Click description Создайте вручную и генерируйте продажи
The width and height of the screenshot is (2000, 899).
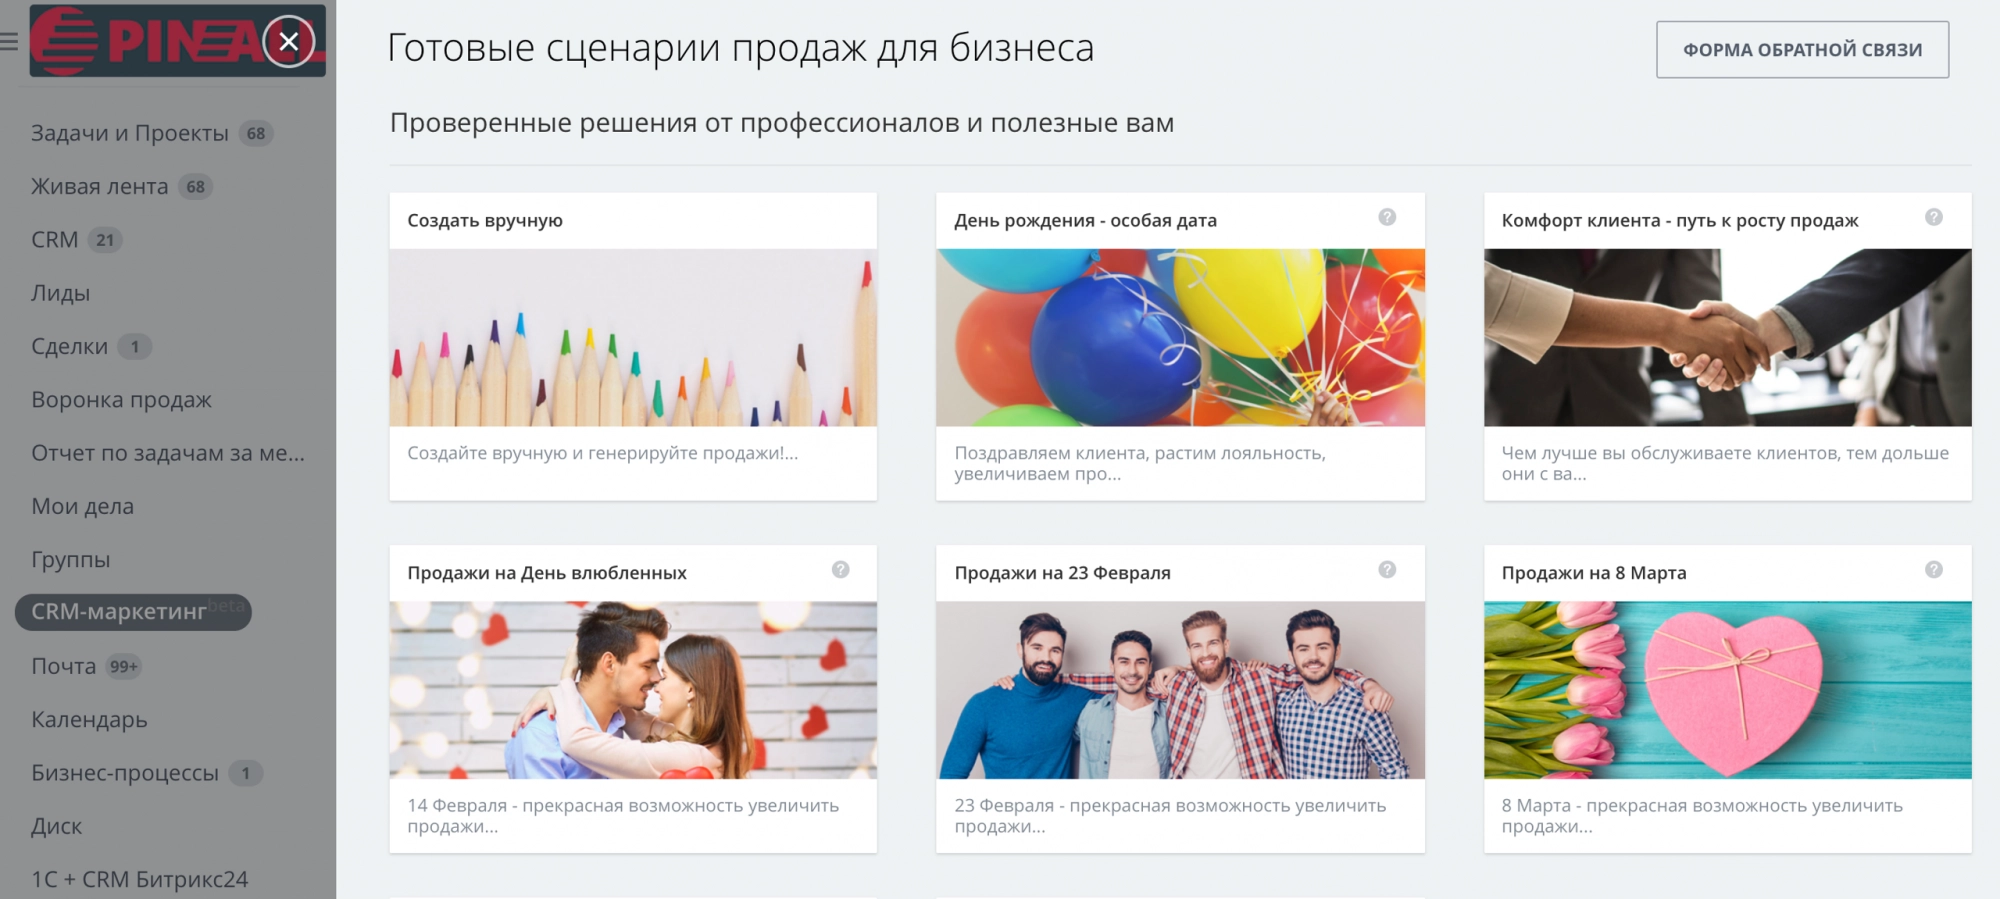click(602, 453)
